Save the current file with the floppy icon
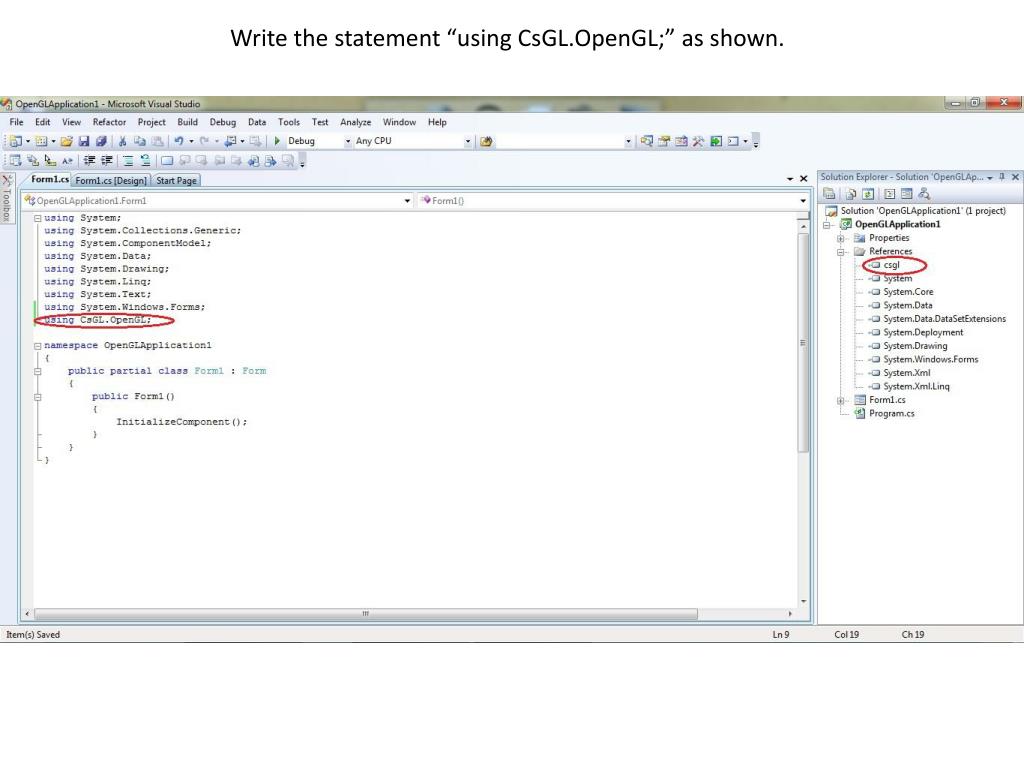Screen dimensions: 1024x768 pyautogui.click(x=84, y=141)
